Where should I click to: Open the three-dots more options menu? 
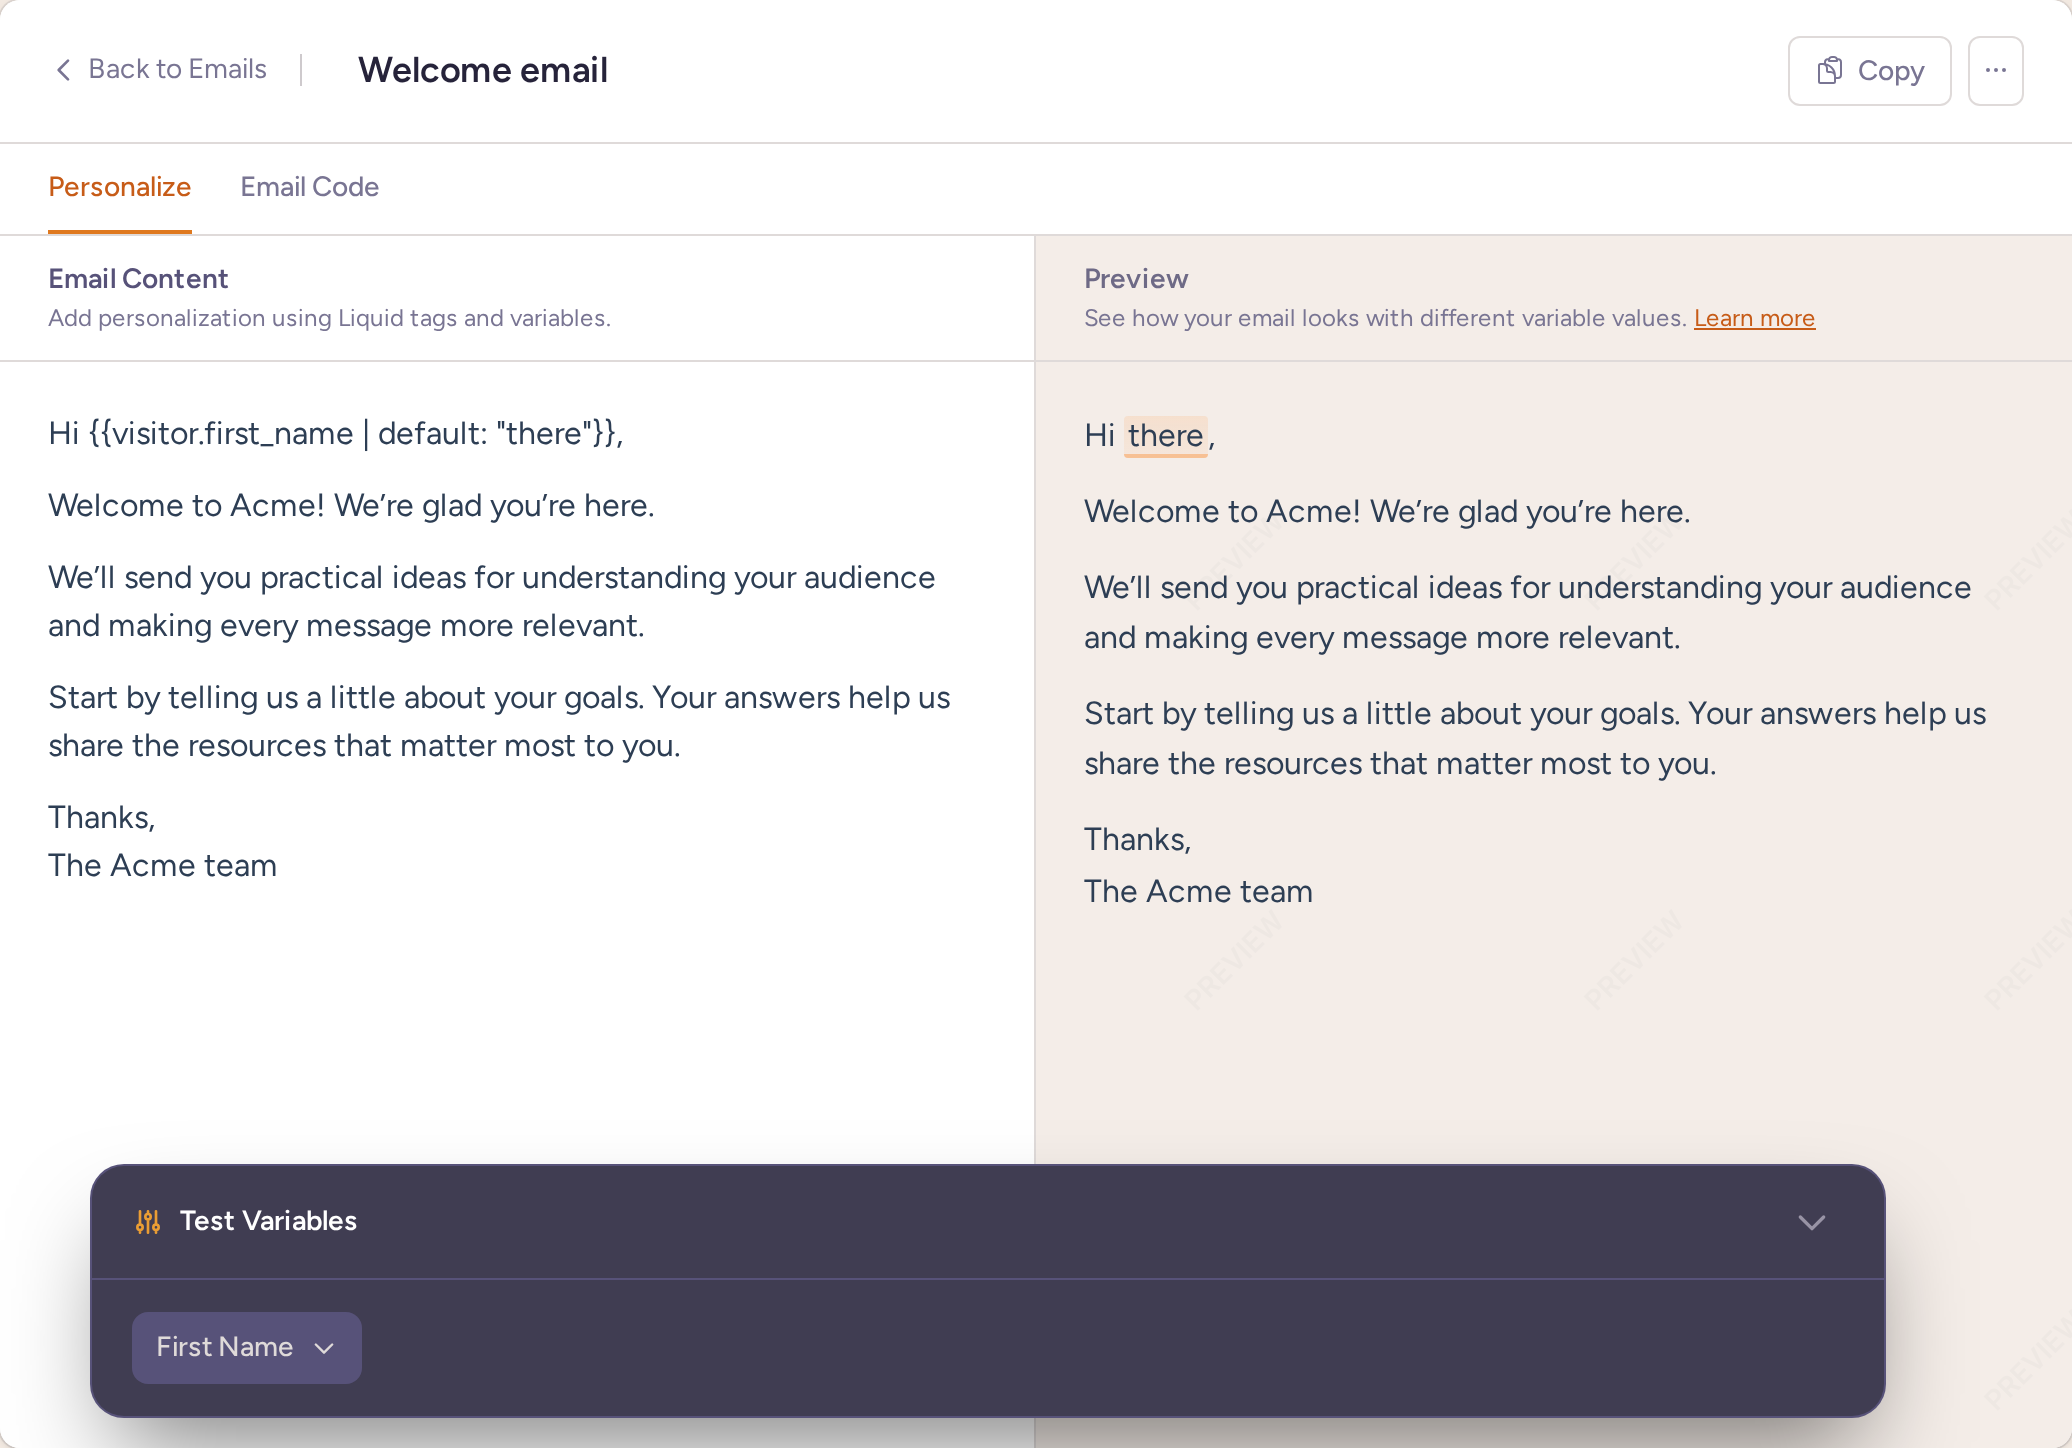click(x=1995, y=71)
